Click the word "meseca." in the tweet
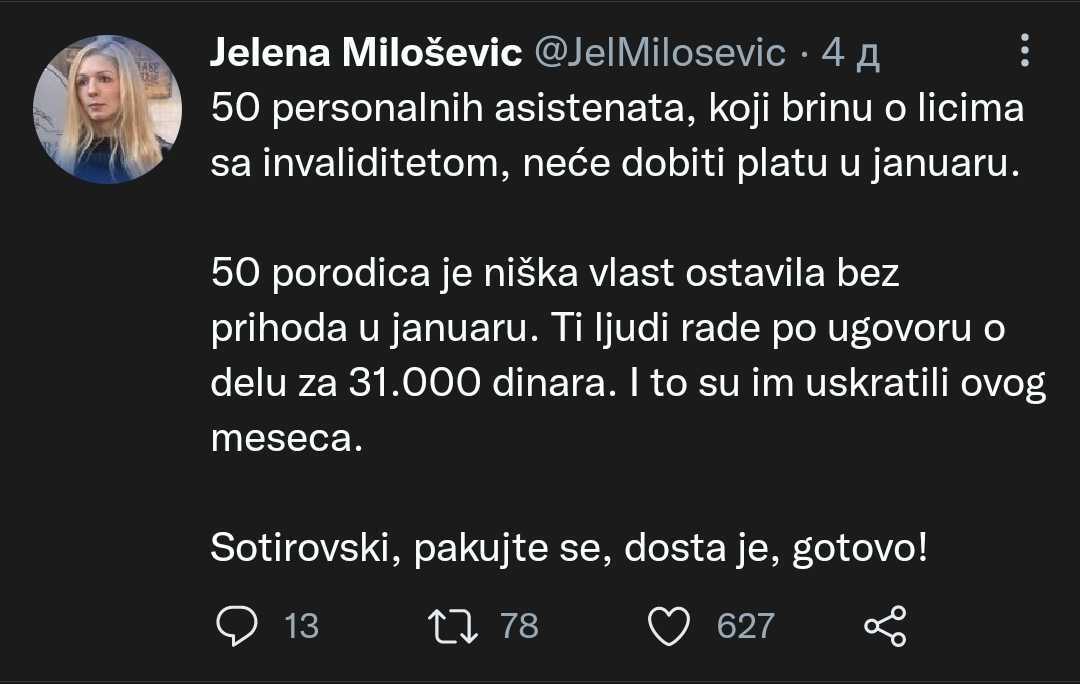 point(284,438)
